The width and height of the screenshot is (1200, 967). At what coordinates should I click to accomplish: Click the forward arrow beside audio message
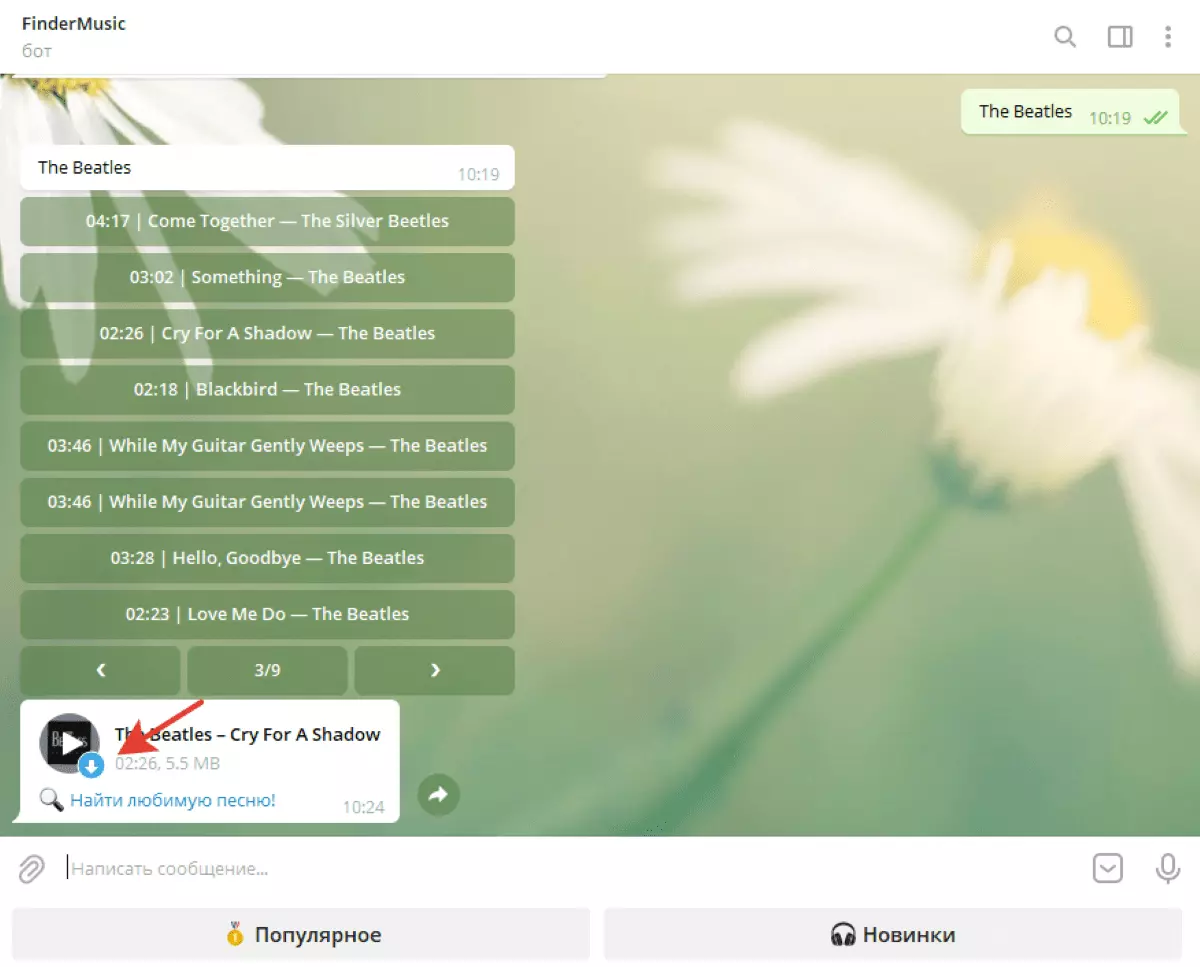click(438, 795)
